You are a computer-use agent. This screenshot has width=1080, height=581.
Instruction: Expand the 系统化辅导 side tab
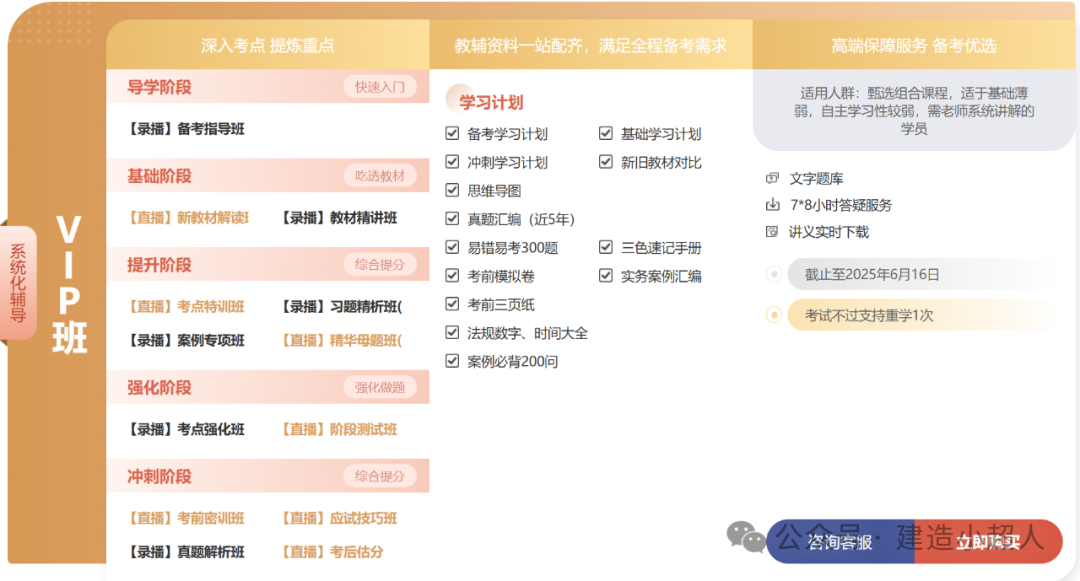coord(19,283)
